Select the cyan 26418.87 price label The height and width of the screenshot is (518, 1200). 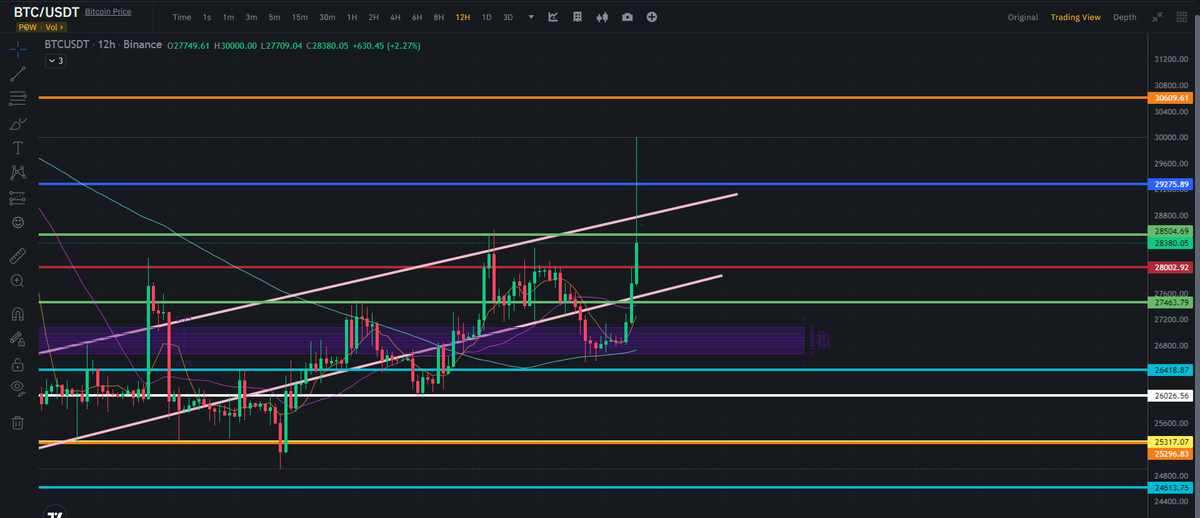tap(1171, 370)
